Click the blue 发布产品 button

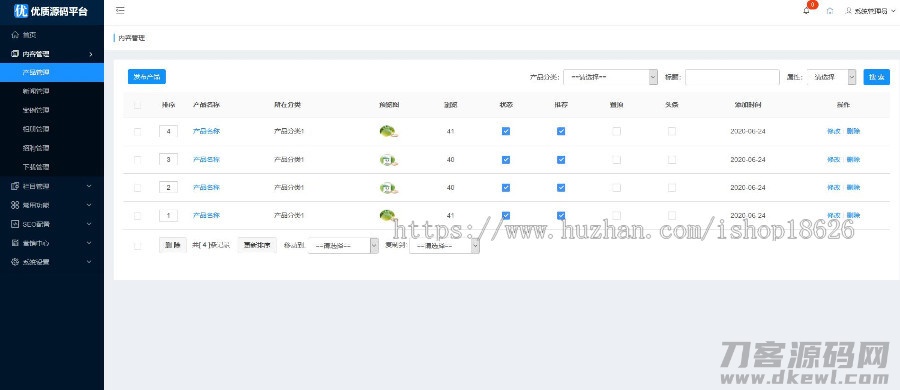pyautogui.click(x=147, y=76)
